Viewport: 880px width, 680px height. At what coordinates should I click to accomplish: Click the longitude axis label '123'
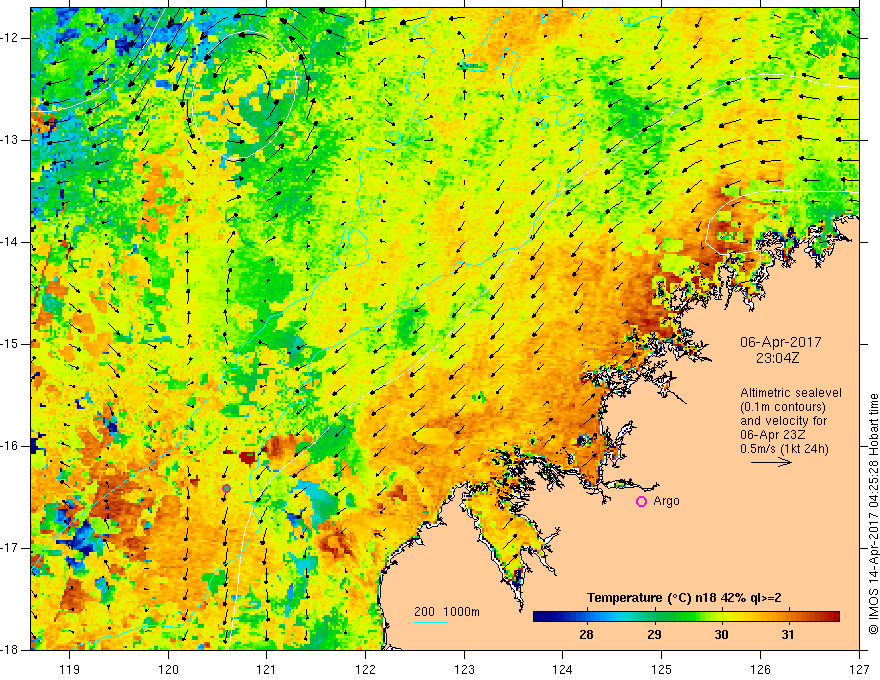point(464,669)
